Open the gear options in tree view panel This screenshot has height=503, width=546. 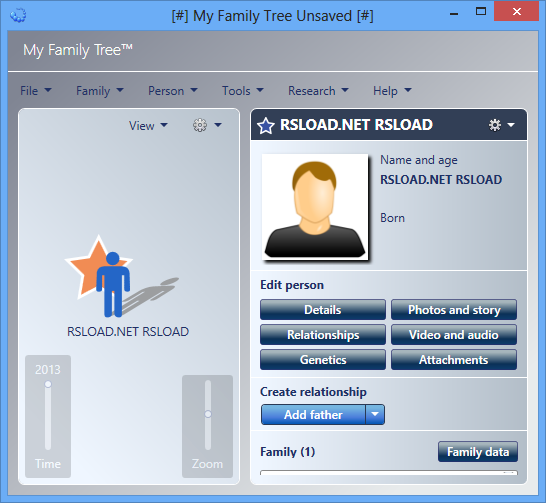pyautogui.click(x=200, y=125)
